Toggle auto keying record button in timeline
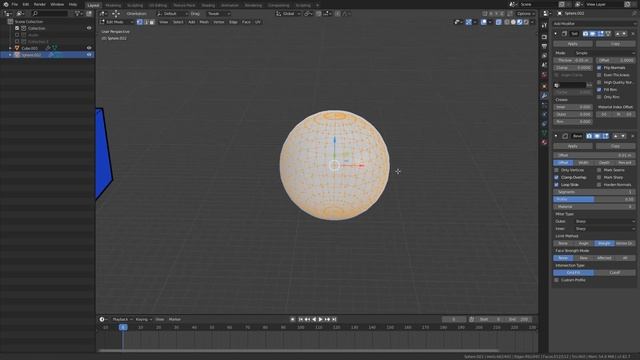640x360 pixels. tap(293, 319)
